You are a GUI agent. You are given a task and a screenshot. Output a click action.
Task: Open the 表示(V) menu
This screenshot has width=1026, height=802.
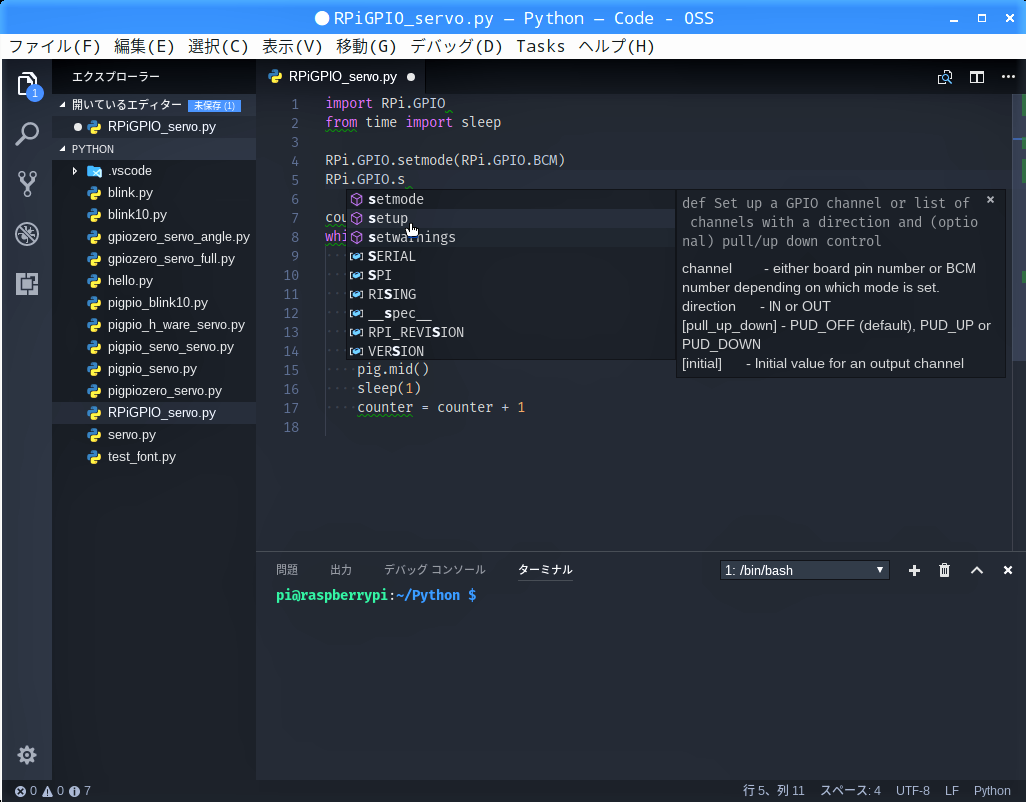click(292, 46)
